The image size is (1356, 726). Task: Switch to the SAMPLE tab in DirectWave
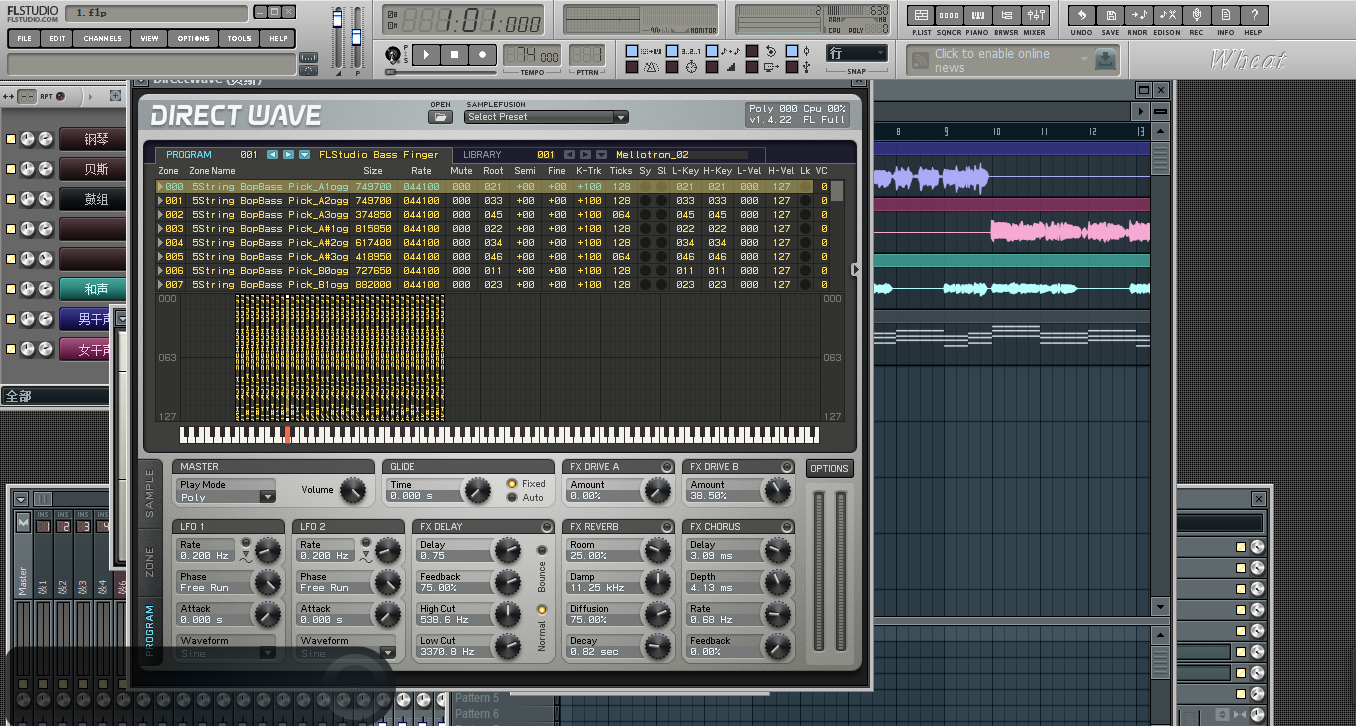(x=150, y=493)
